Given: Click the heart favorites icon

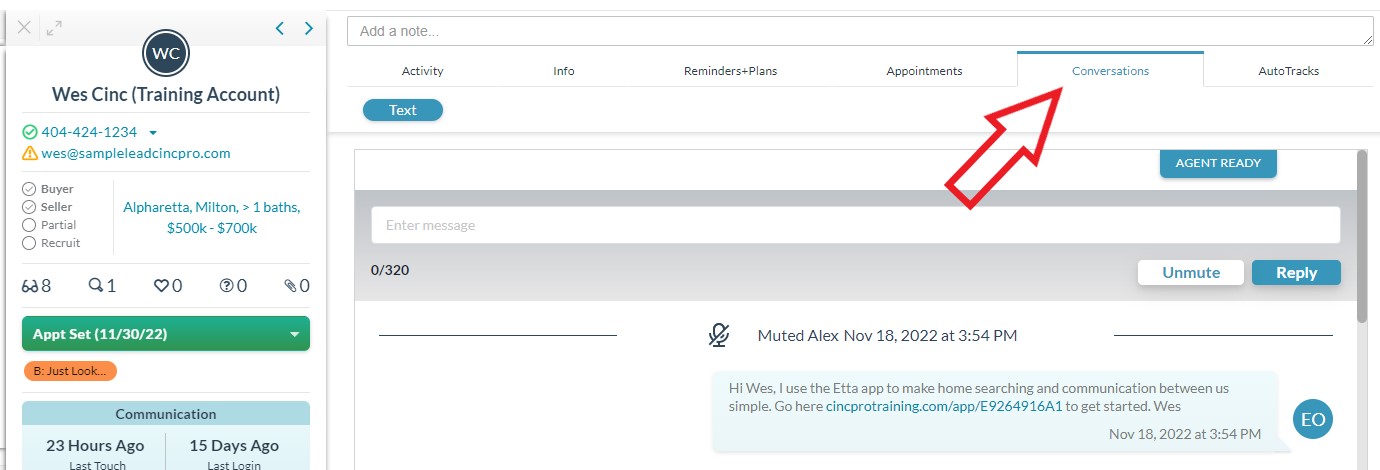Looking at the screenshot, I should [x=160, y=286].
